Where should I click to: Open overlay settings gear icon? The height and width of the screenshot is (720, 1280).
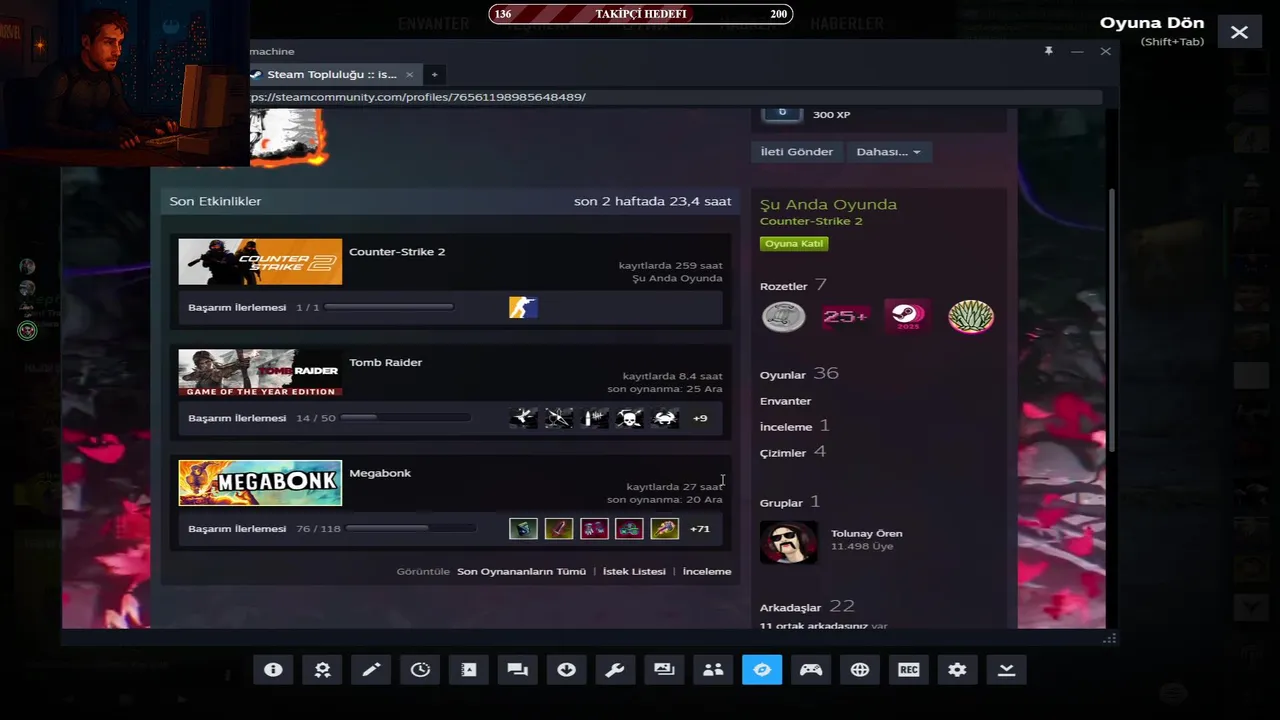pos(957,670)
